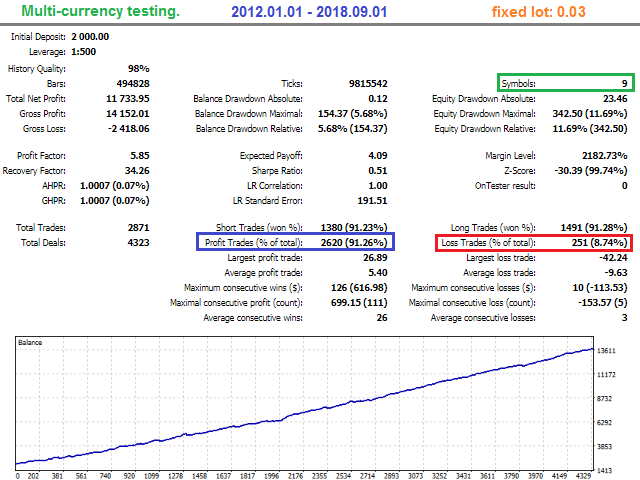Click Maximal consecutive loss value -153.57 (5)
Screen dimensions: 640x480
click(x=603, y=303)
